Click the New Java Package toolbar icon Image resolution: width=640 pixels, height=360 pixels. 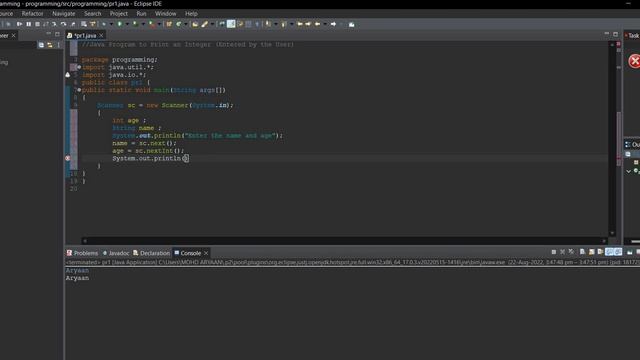click(169, 24)
